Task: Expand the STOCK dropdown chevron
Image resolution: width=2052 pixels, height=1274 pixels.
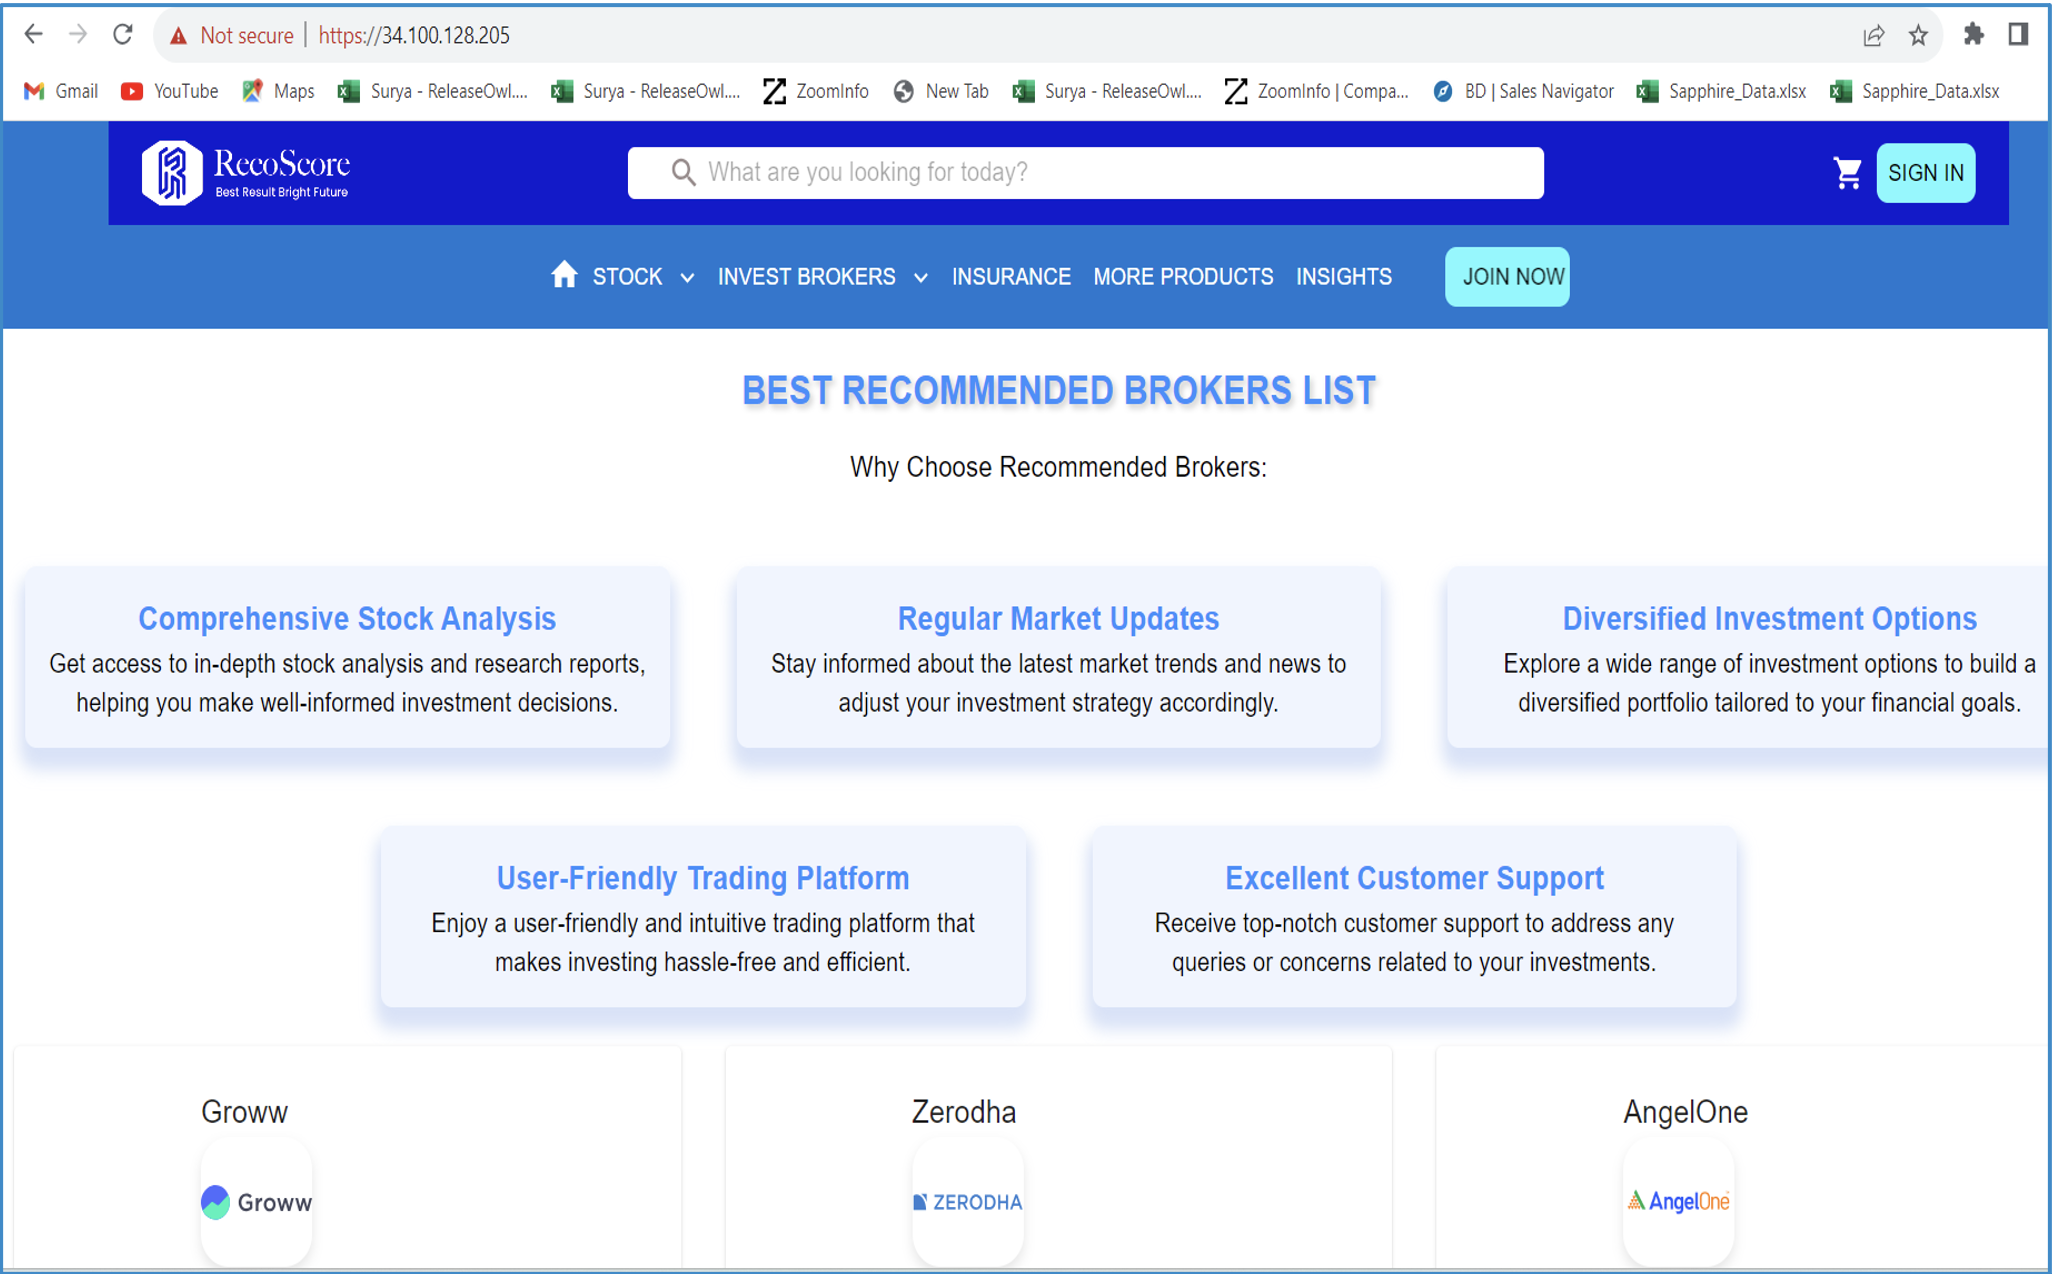Action: (x=687, y=278)
